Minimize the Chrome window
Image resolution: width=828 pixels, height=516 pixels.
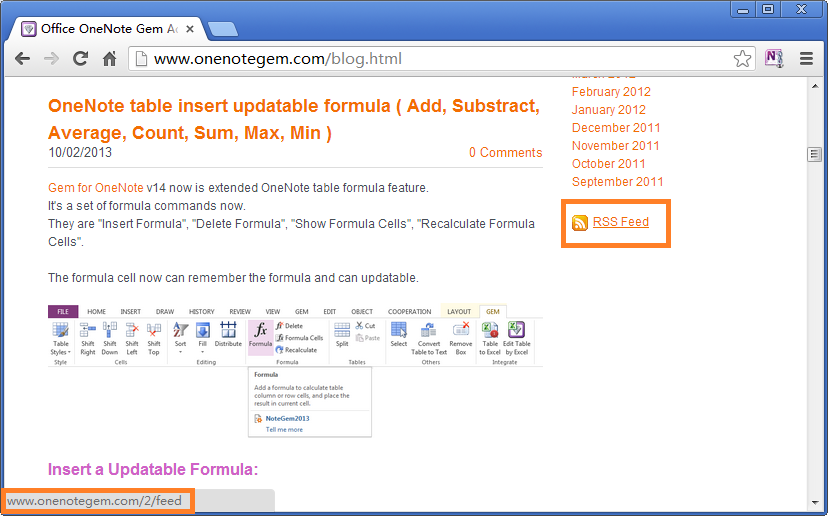tap(743, 10)
